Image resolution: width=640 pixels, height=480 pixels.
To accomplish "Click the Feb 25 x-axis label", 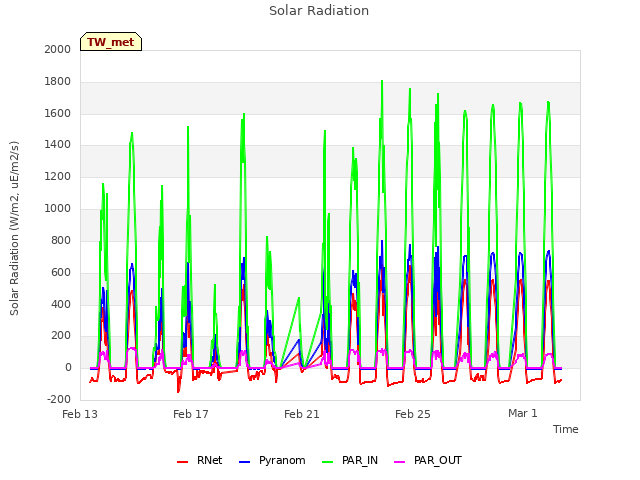I will tap(413, 414).
